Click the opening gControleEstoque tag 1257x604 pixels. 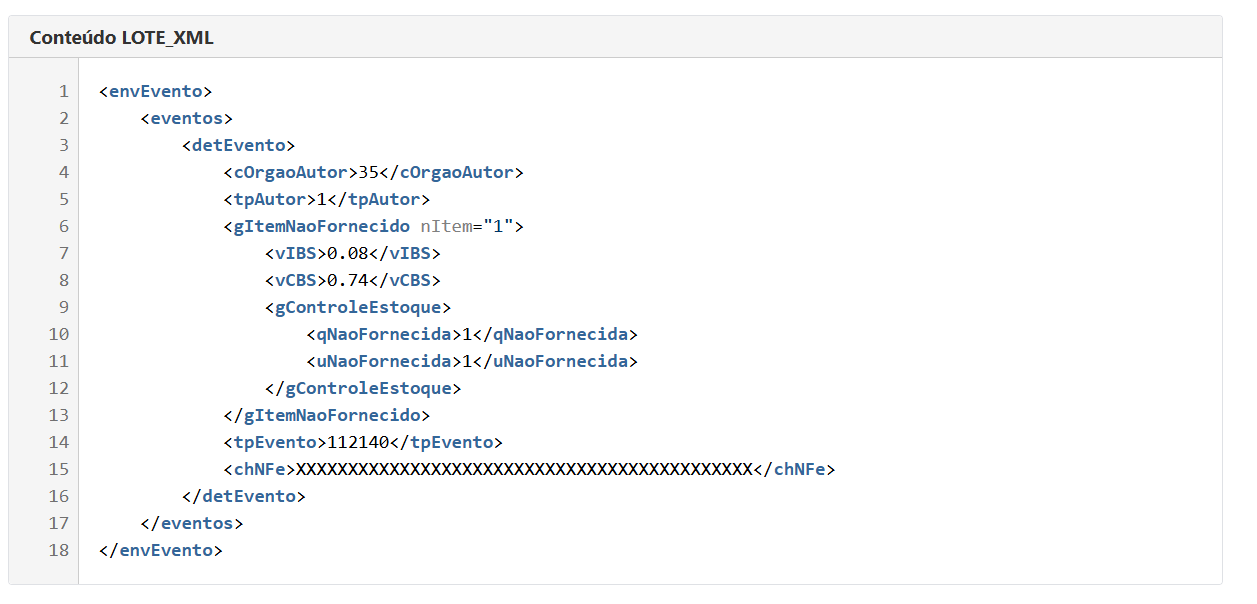[x=358, y=307]
